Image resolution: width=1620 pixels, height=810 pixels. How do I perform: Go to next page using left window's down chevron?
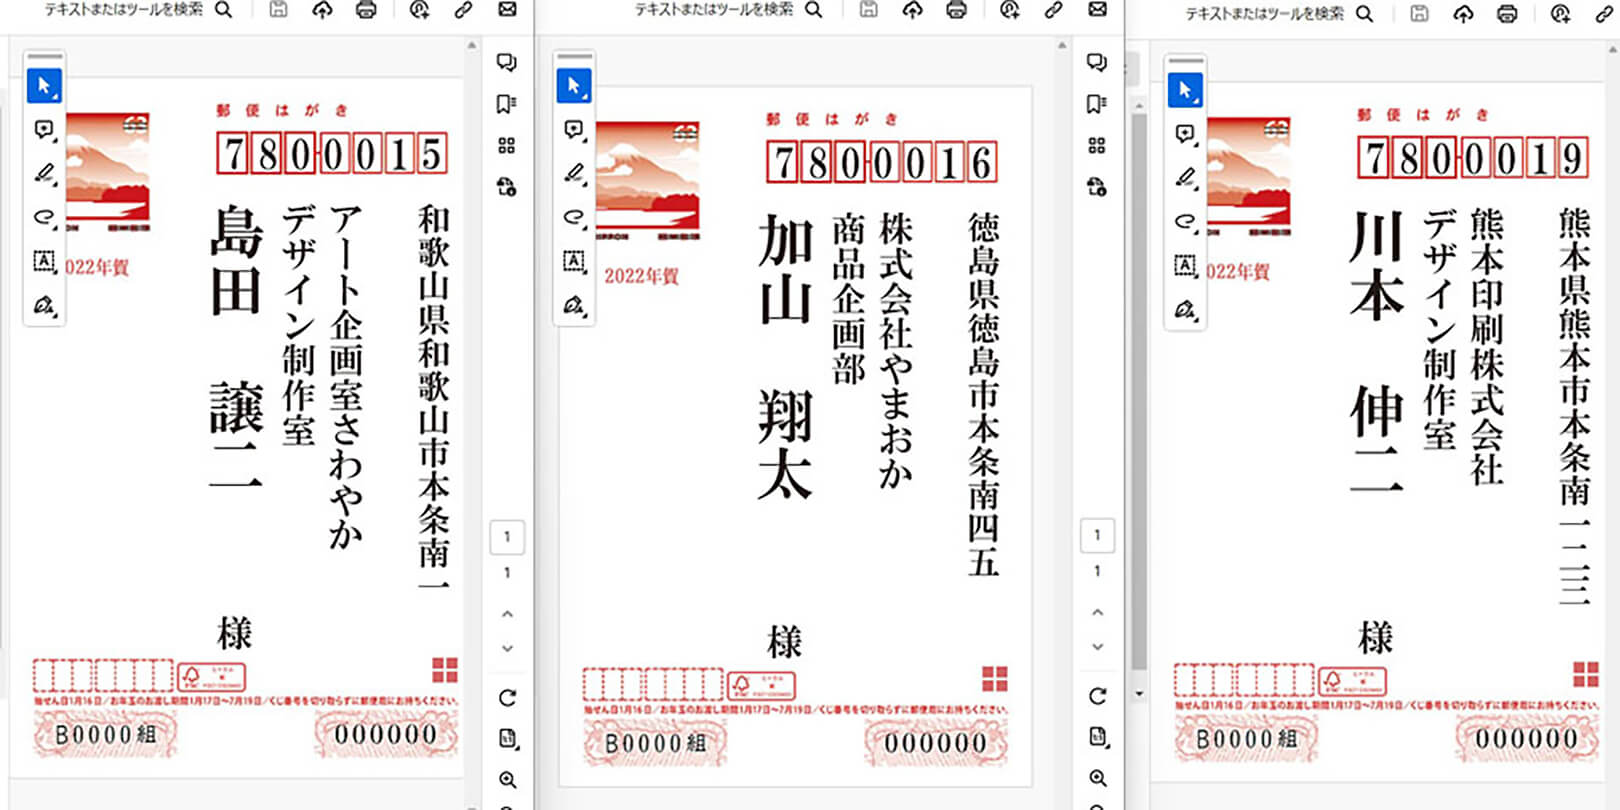coord(507,648)
